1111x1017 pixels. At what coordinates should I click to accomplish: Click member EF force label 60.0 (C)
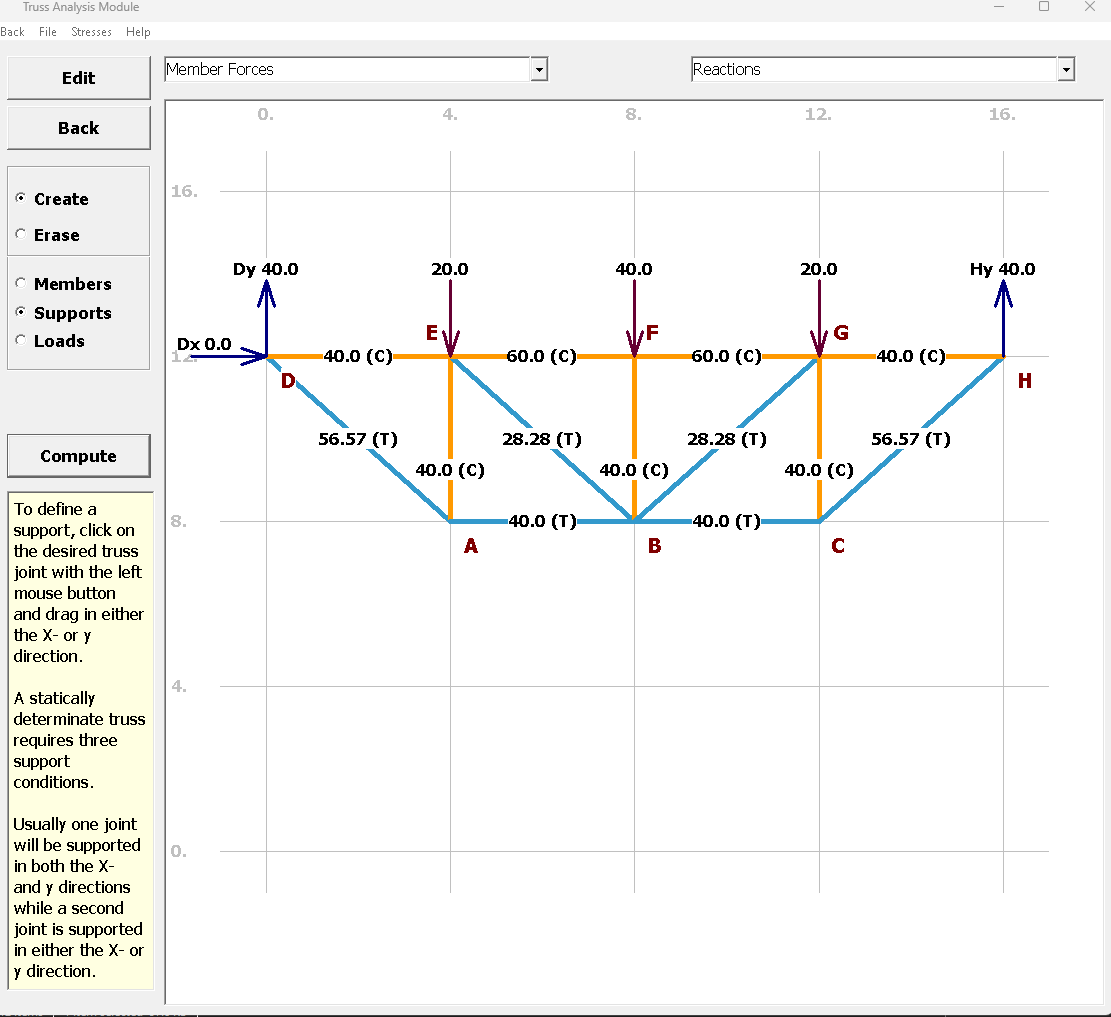pyautogui.click(x=541, y=356)
